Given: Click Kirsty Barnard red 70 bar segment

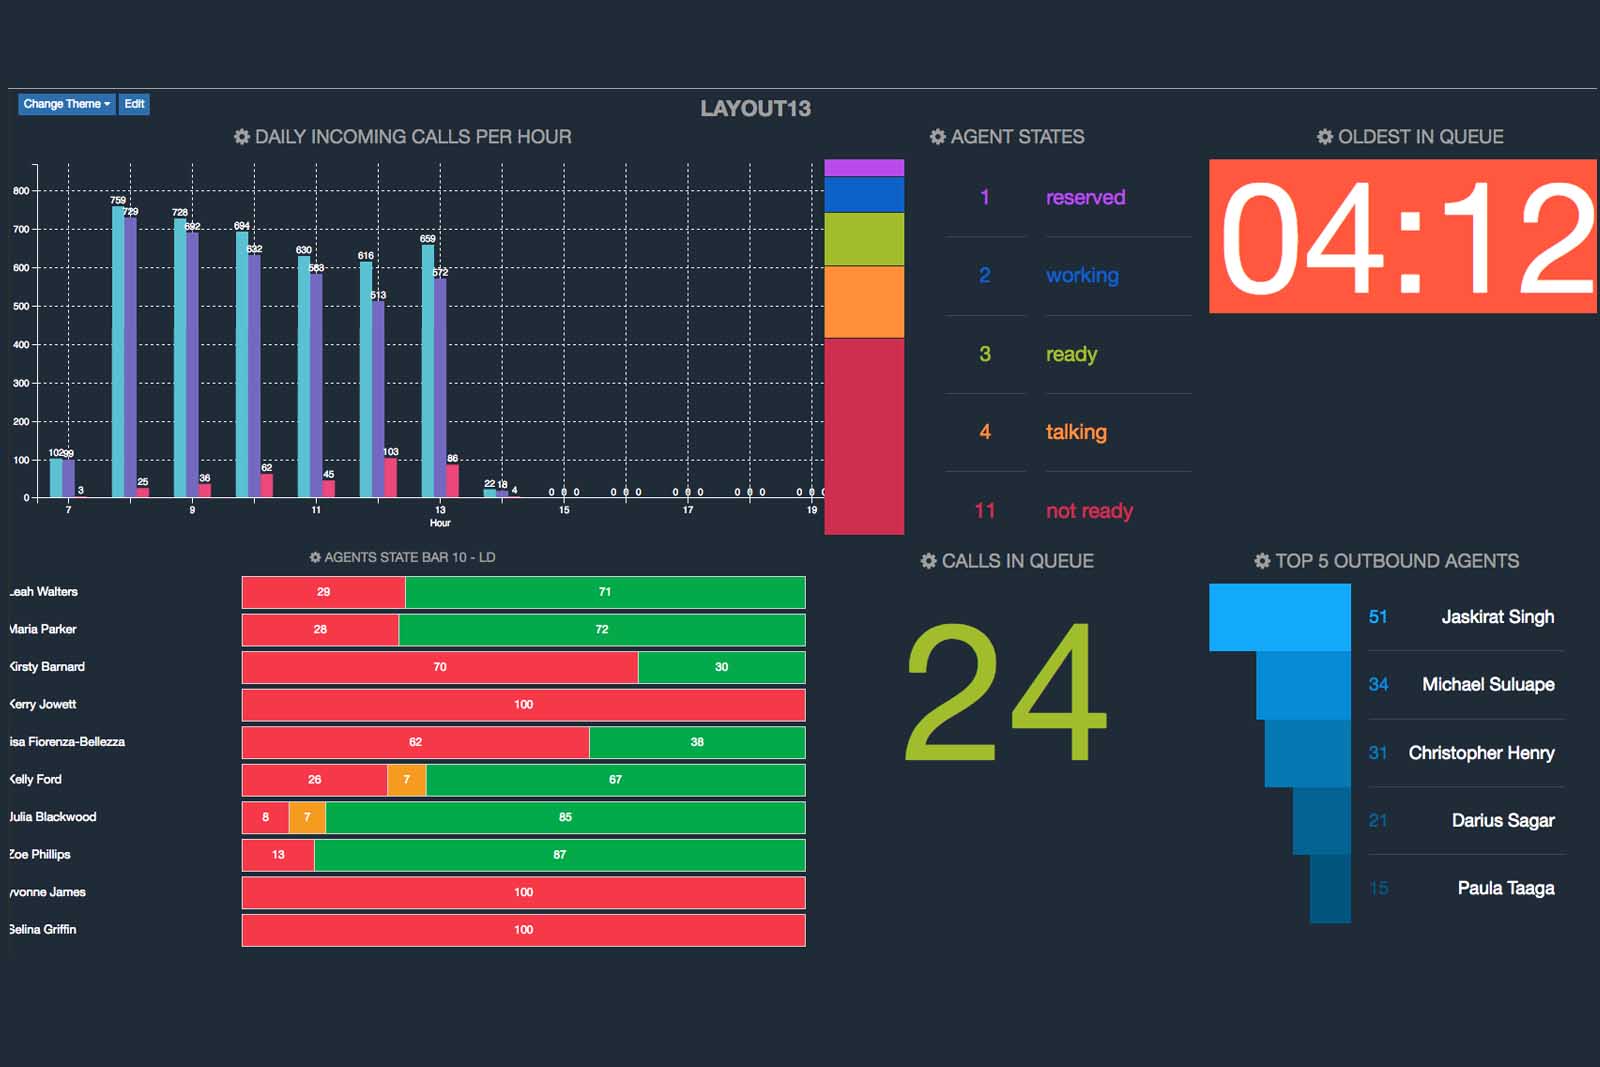Looking at the screenshot, I should tap(440, 668).
